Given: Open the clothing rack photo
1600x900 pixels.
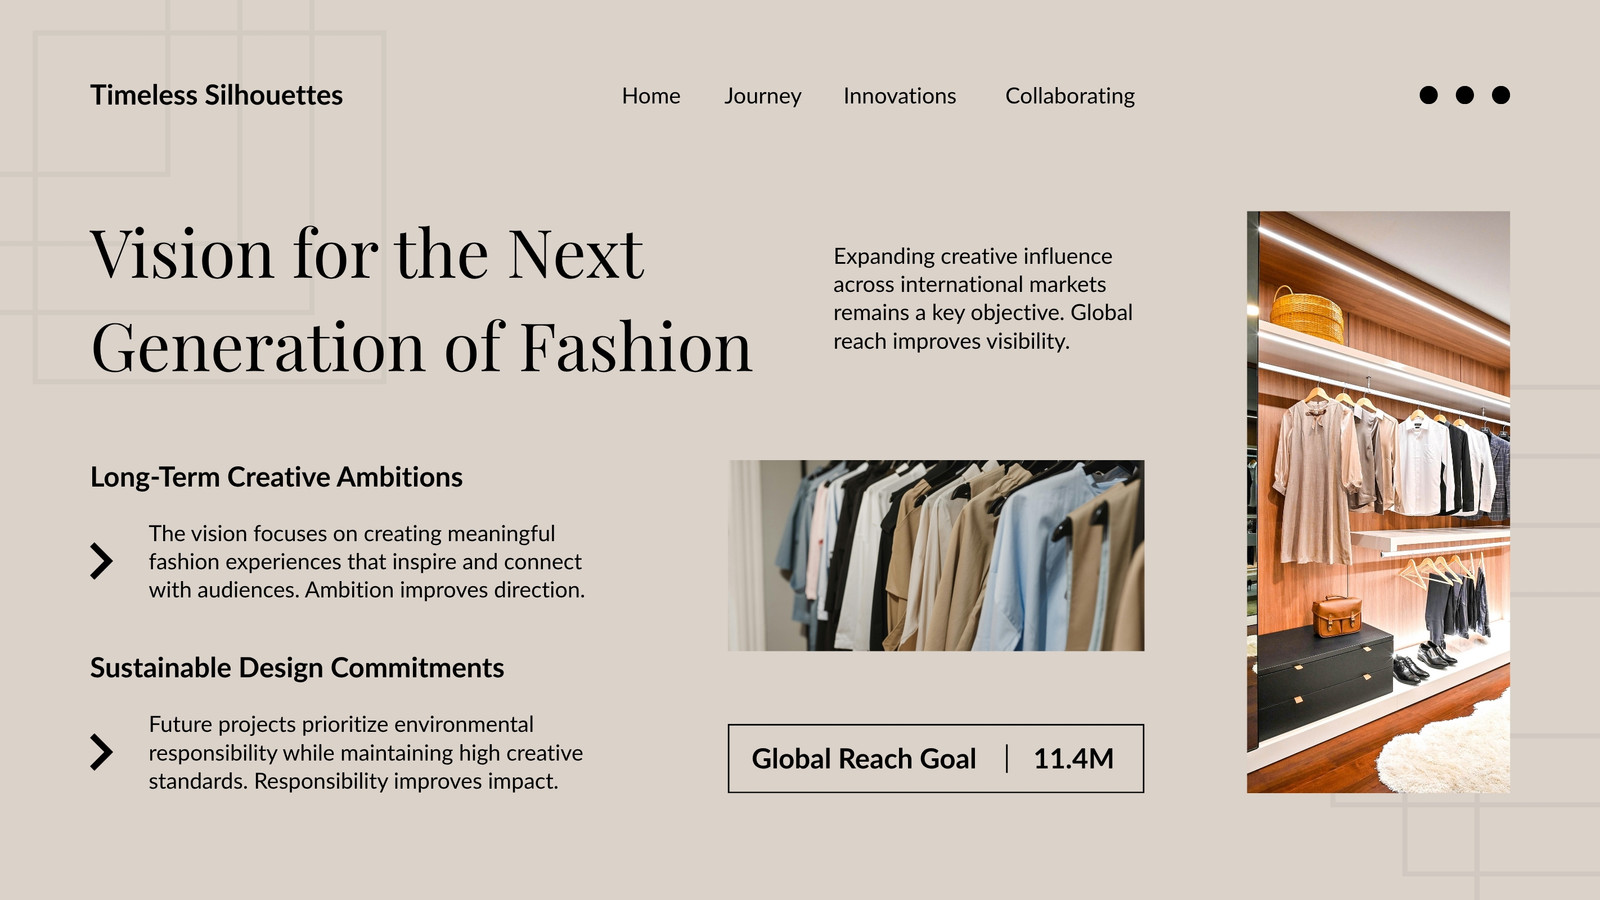Looking at the screenshot, I should (x=936, y=556).
